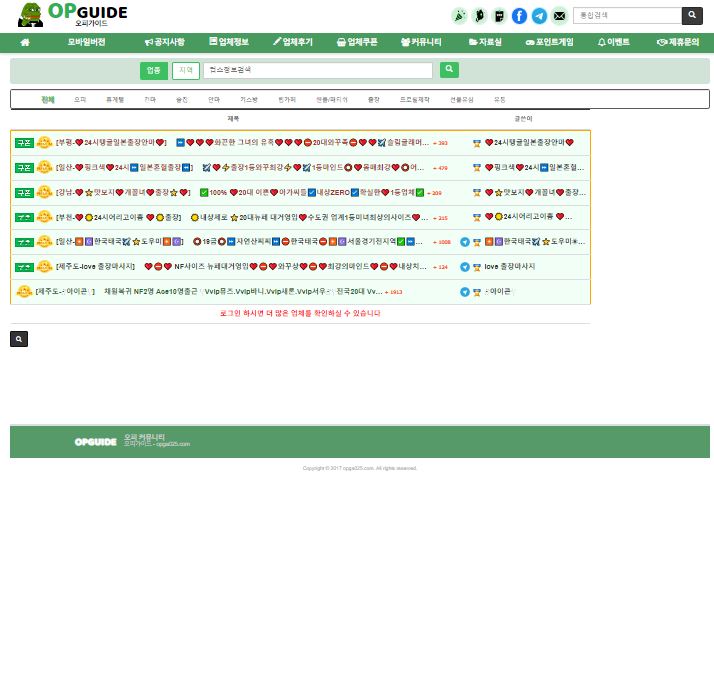
Task: Click author name love 출장마사지
Action: point(510,266)
